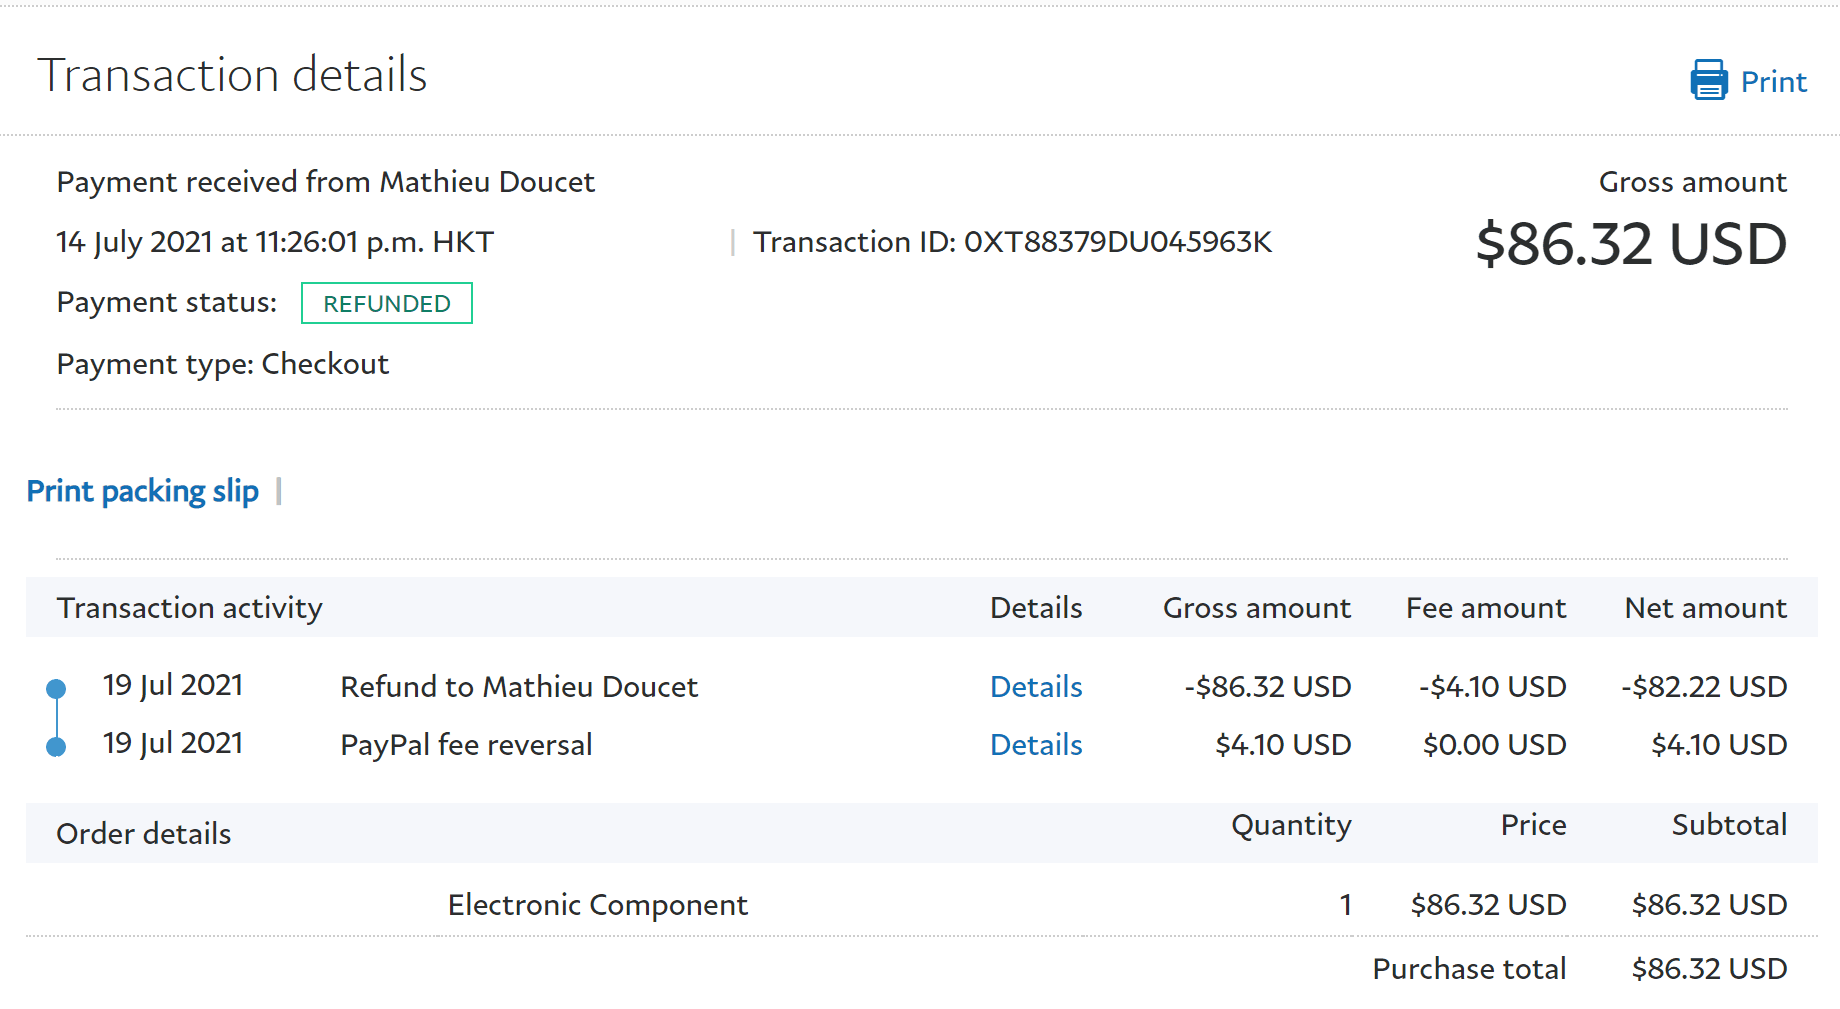The width and height of the screenshot is (1840, 1009).
Task: Open the Print packing slip link
Action: [x=142, y=491]
